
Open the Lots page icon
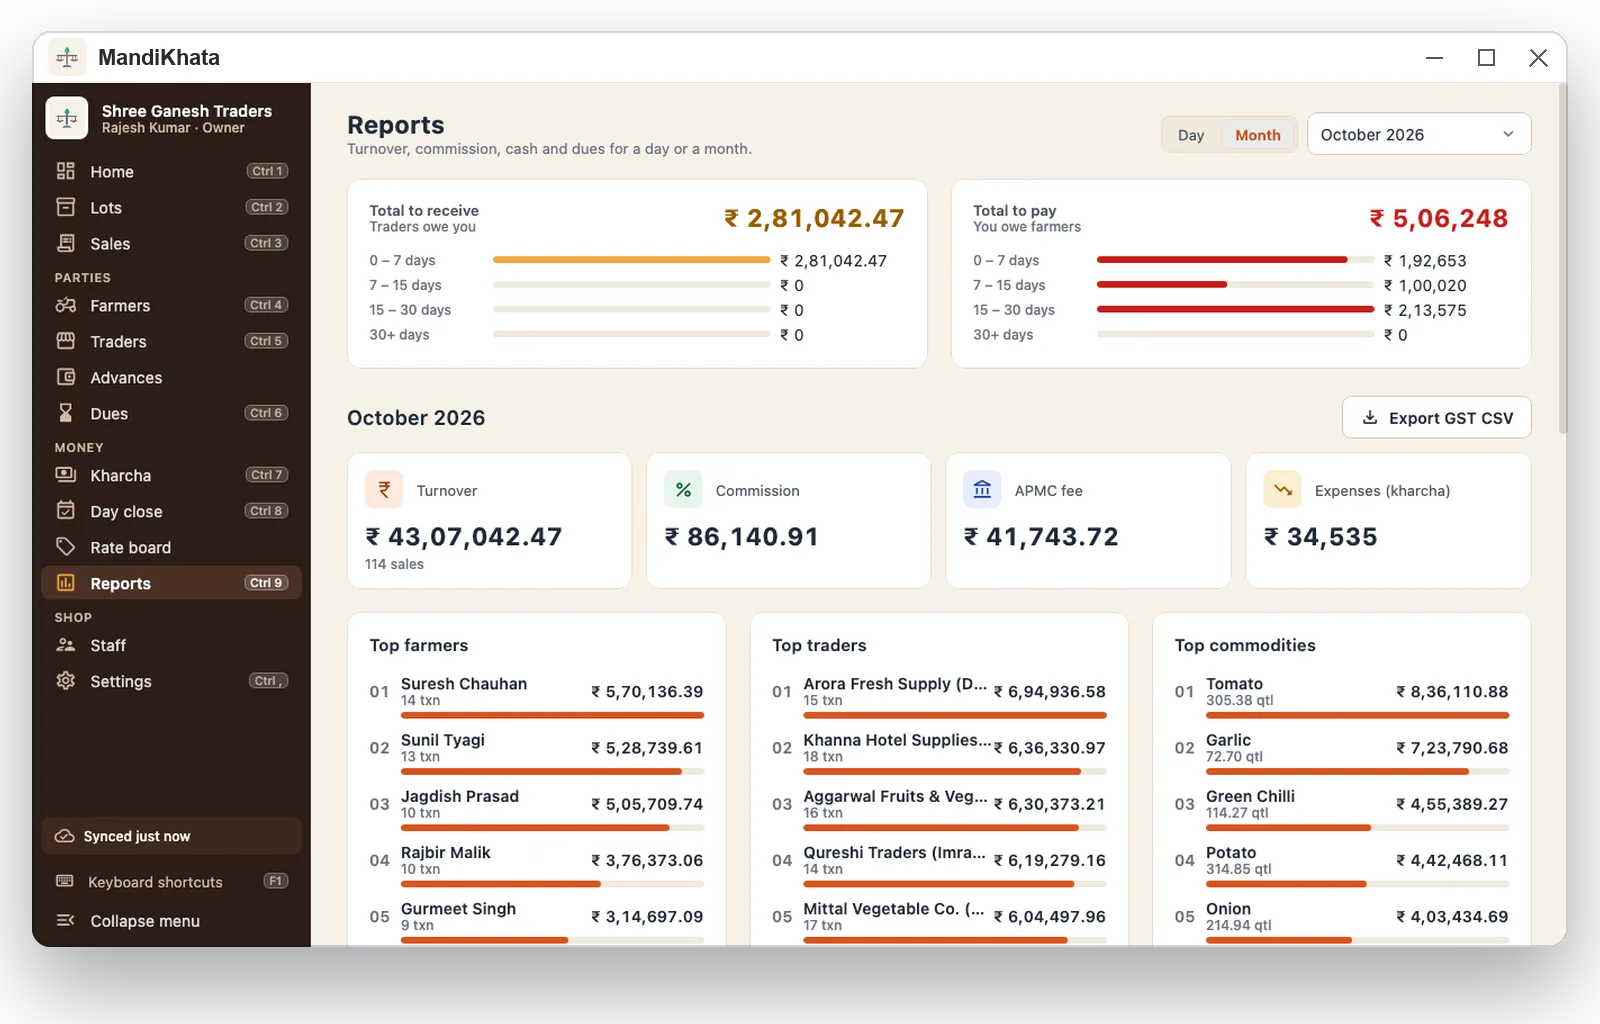(66, 207)
